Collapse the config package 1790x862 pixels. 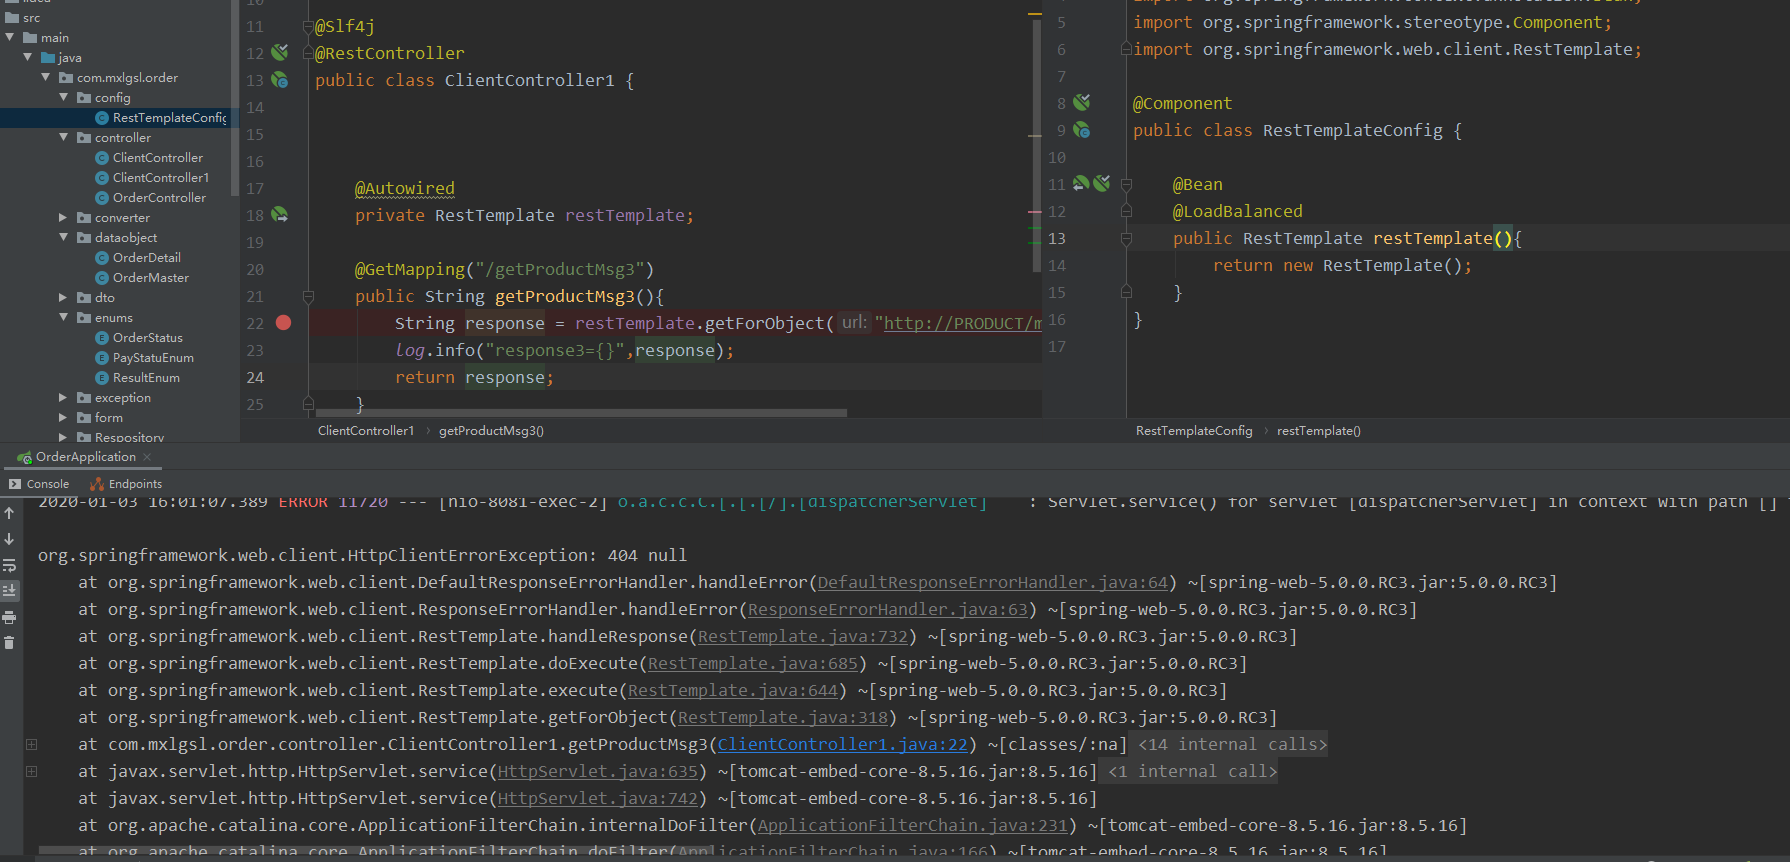64,98
